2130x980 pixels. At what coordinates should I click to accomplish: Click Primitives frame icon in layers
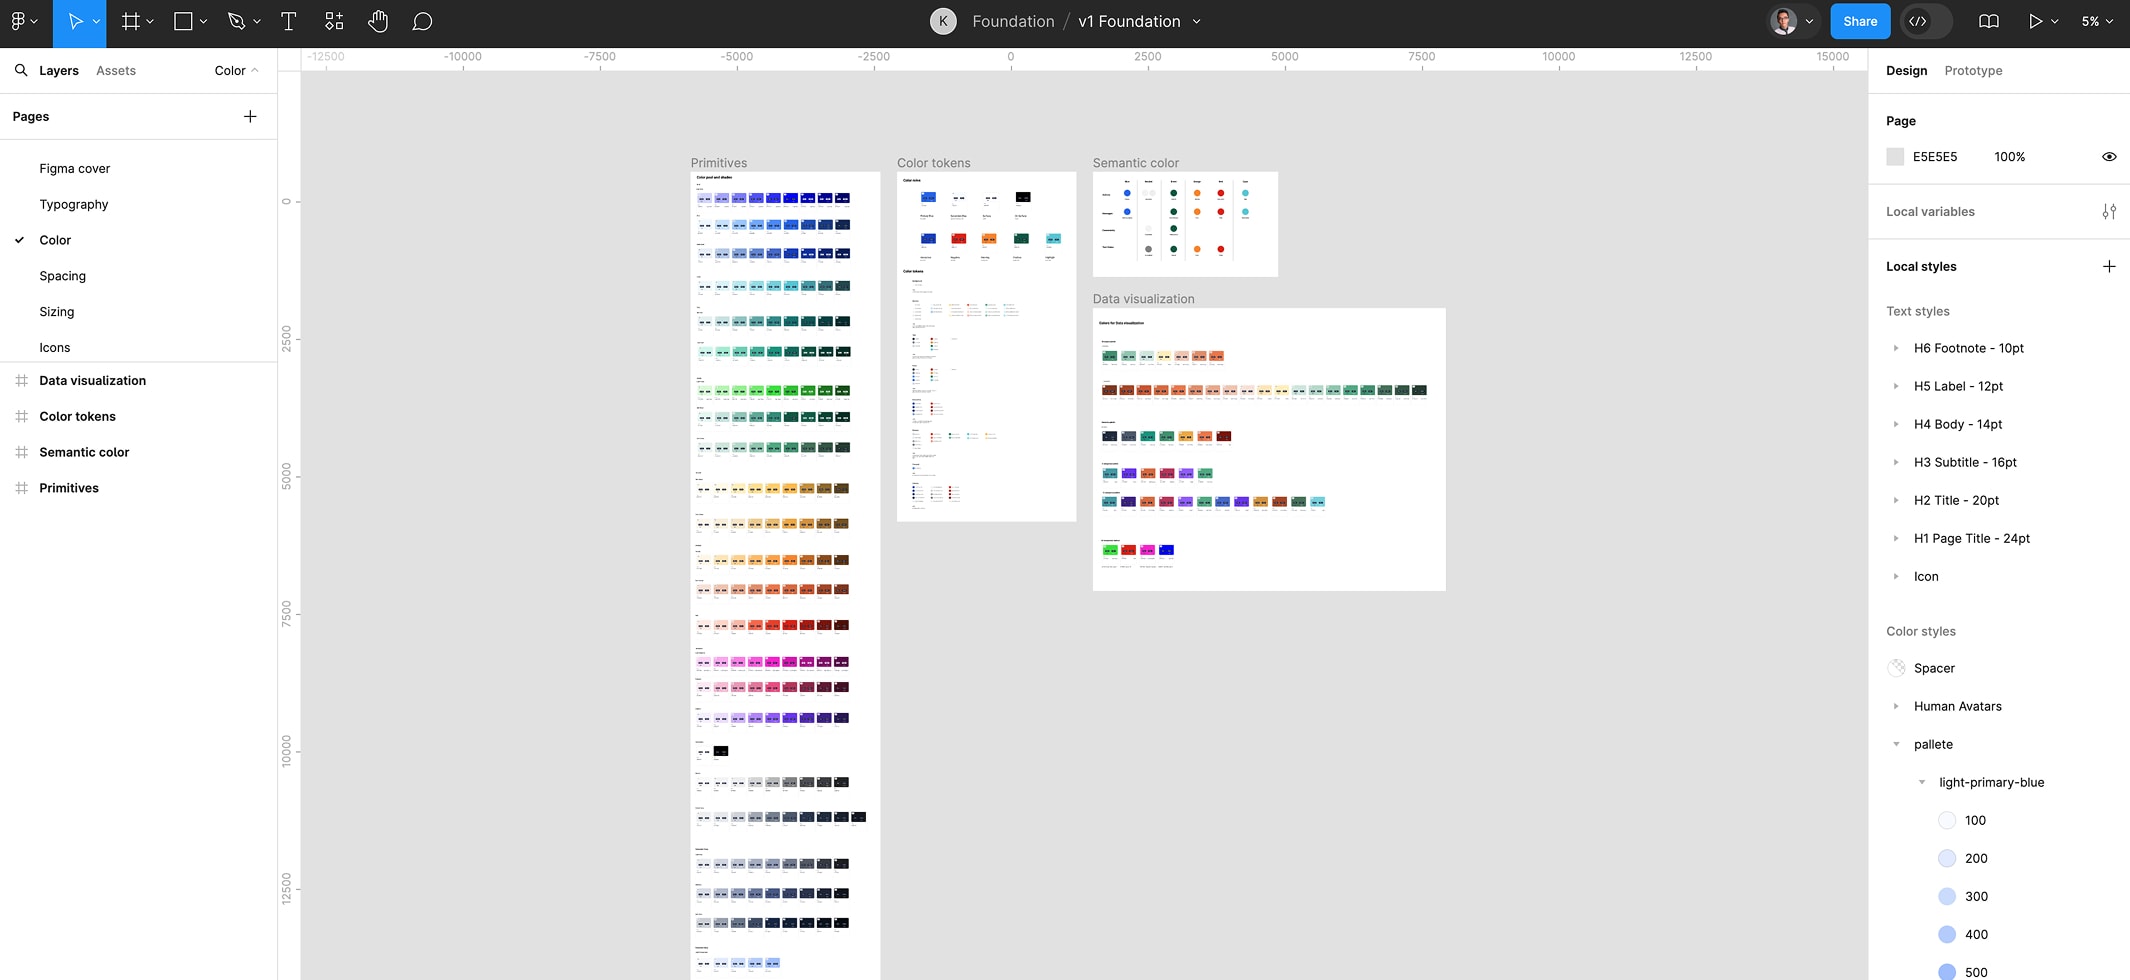[21, 488]
